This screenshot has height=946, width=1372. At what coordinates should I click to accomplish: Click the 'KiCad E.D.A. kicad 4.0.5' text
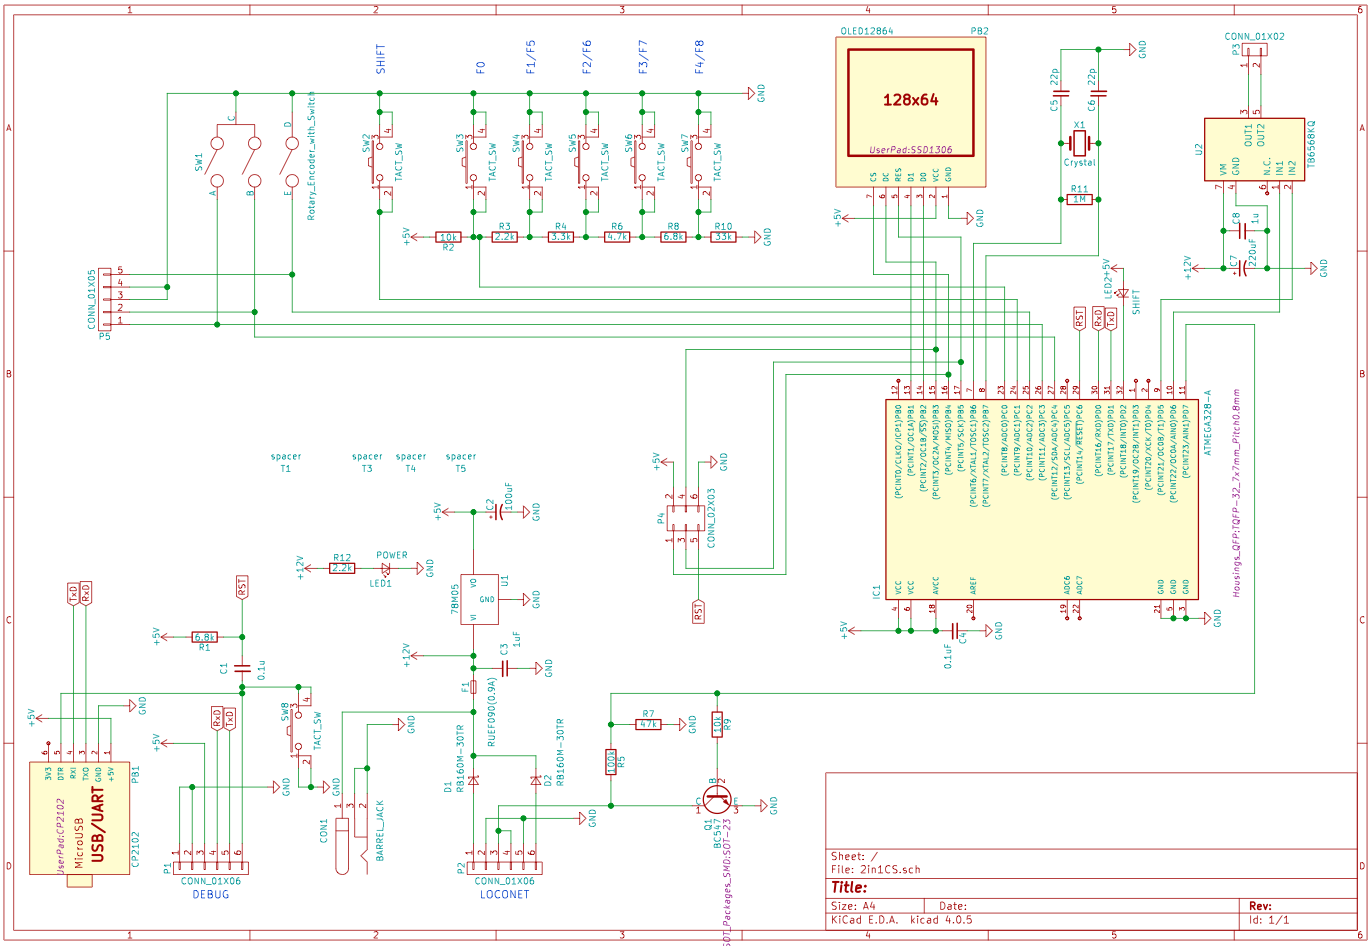click(x=902, y=920)
